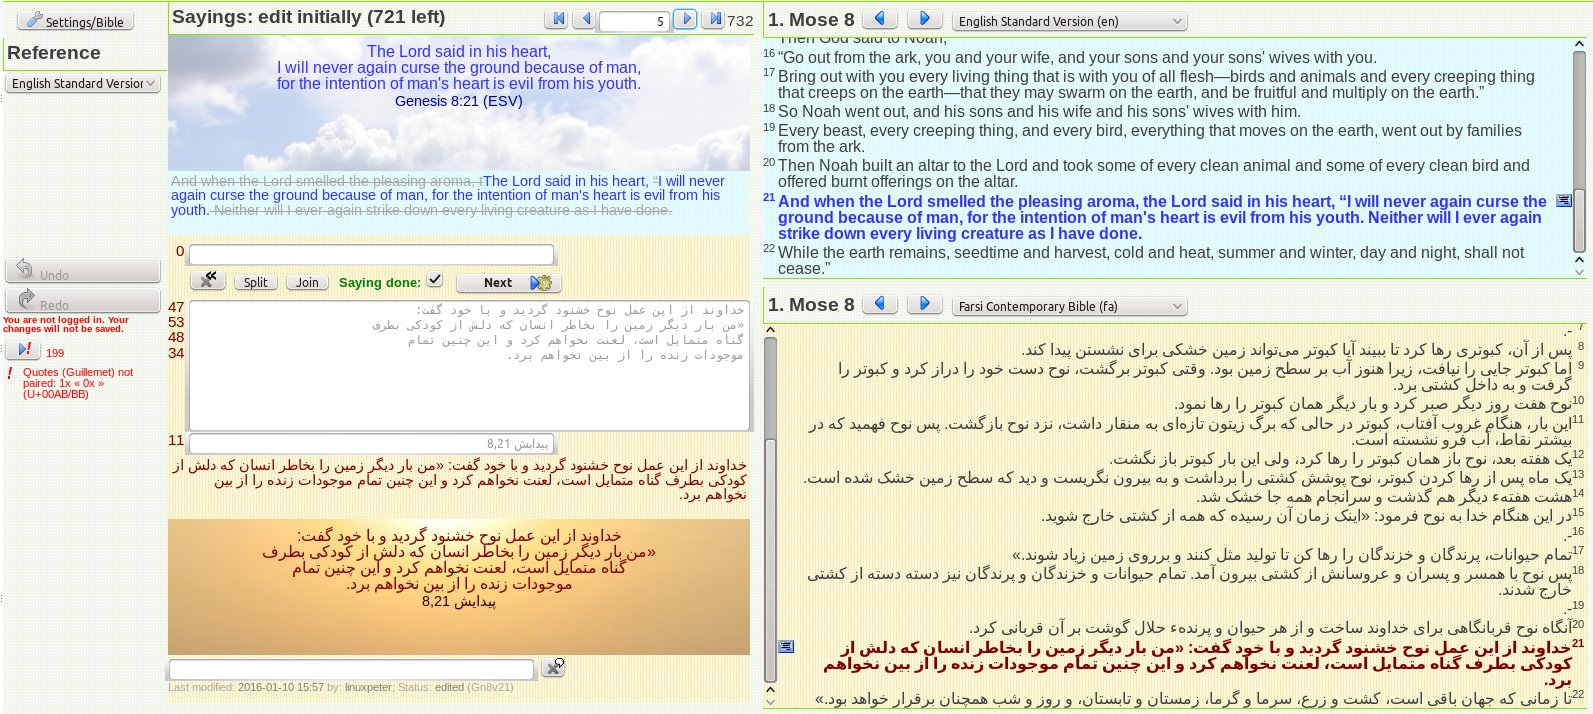Viewport: 1593px width, 714px height.
Task: Open the Farsi Contemporary Bible (fa) dropdown
Action: click(1069, 306)
